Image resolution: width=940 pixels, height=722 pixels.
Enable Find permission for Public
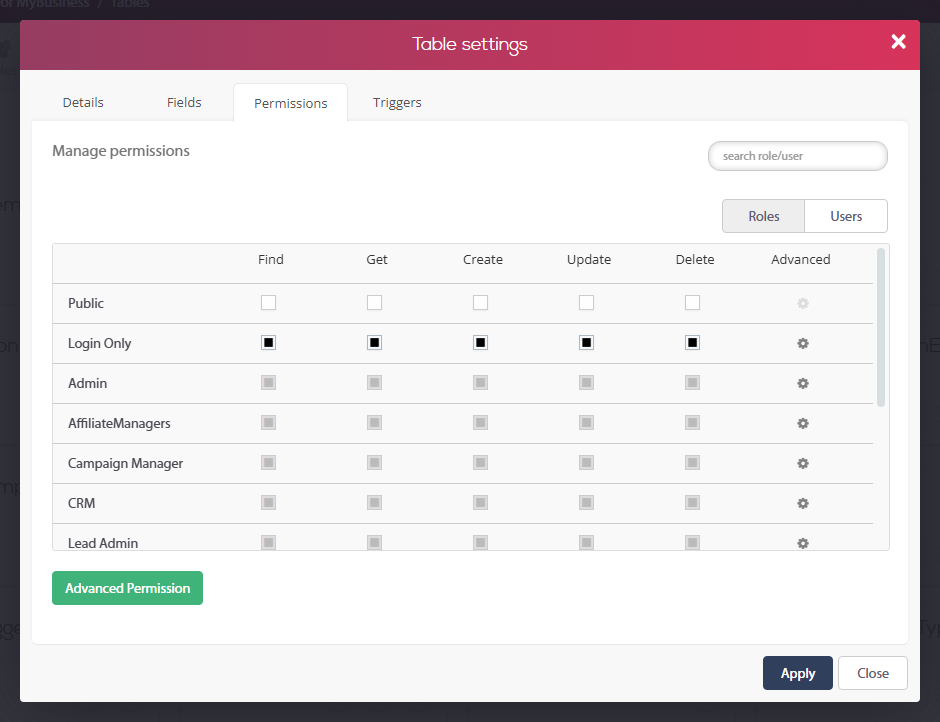269,303
